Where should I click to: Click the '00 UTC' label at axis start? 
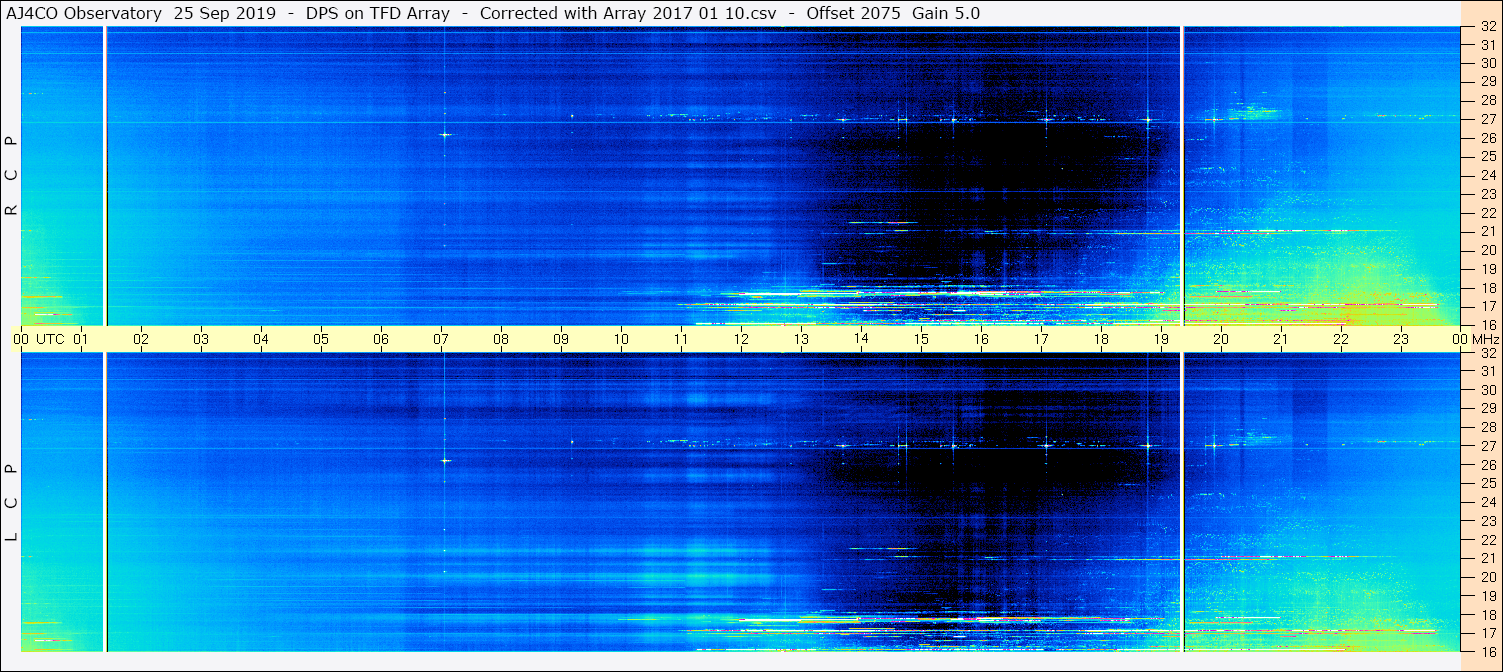coord(40,339)
